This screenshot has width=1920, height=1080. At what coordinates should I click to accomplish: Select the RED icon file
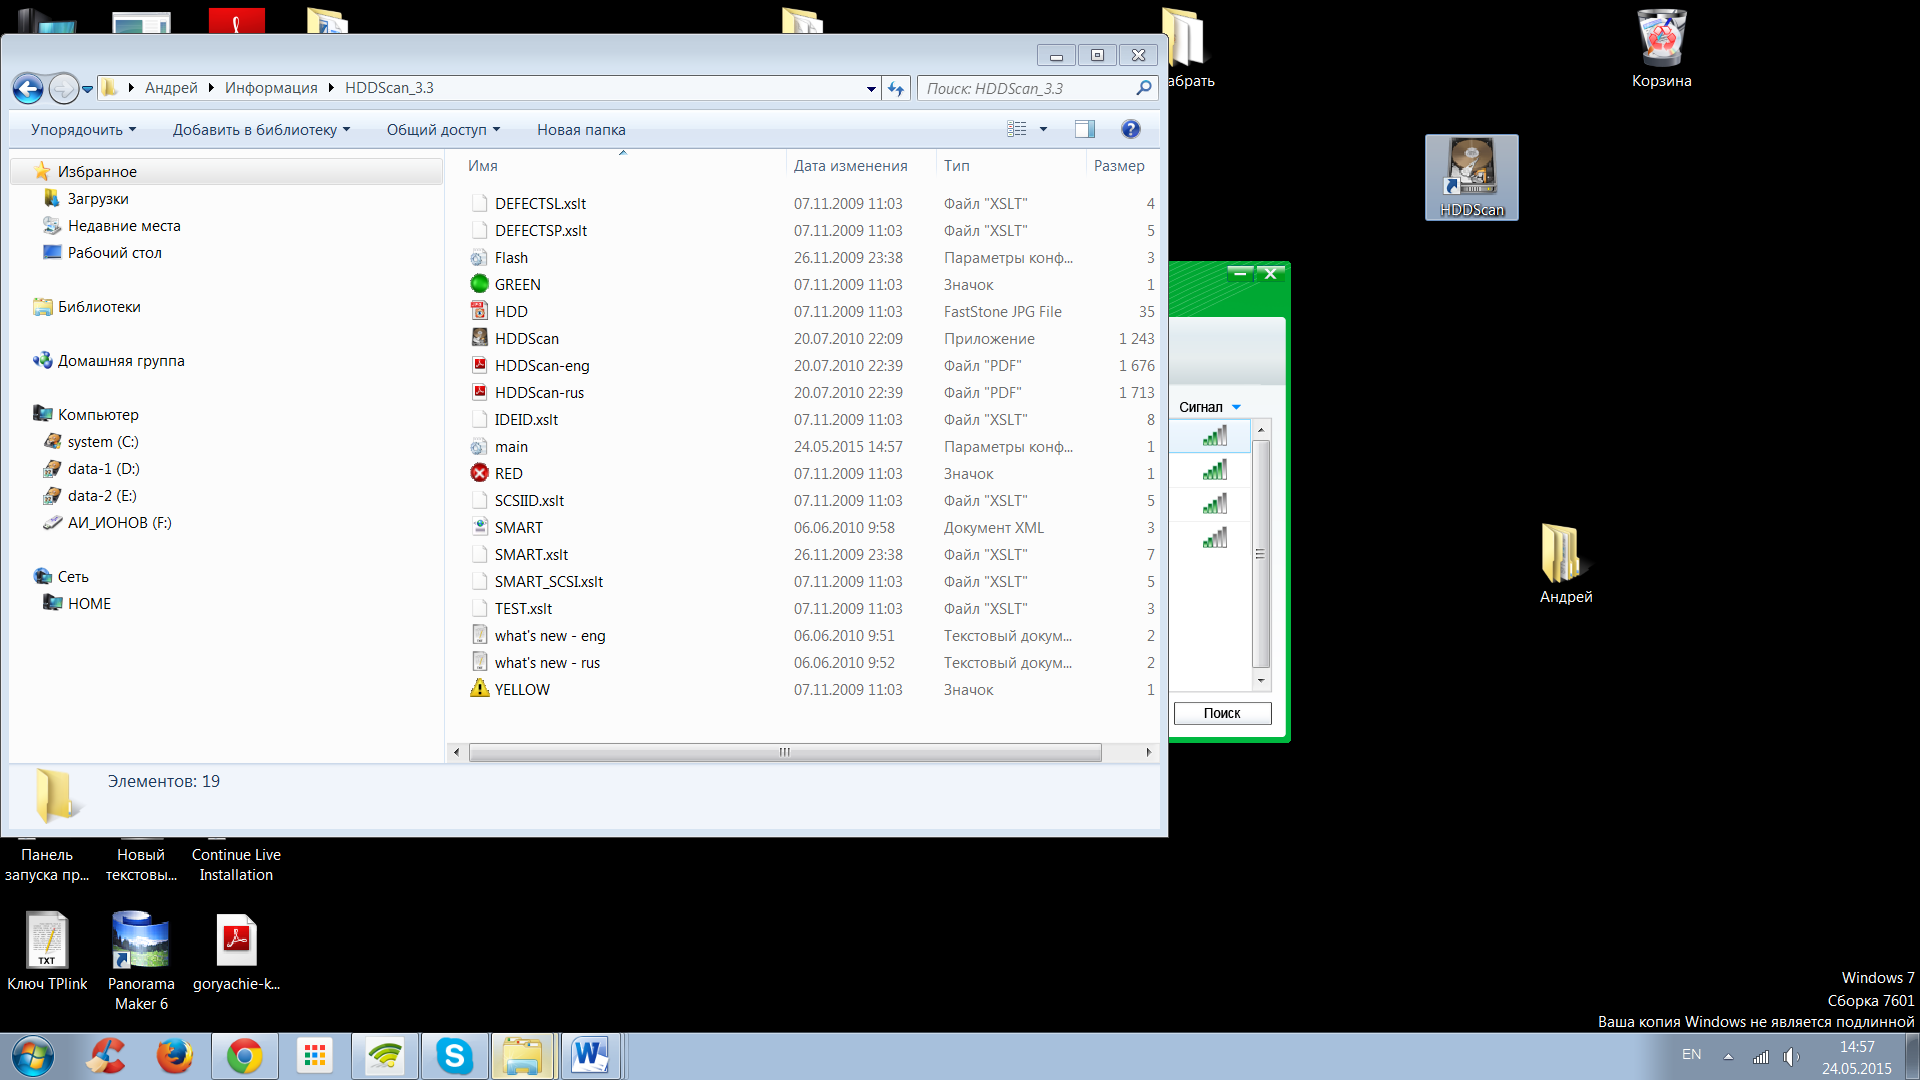(480, 473)
